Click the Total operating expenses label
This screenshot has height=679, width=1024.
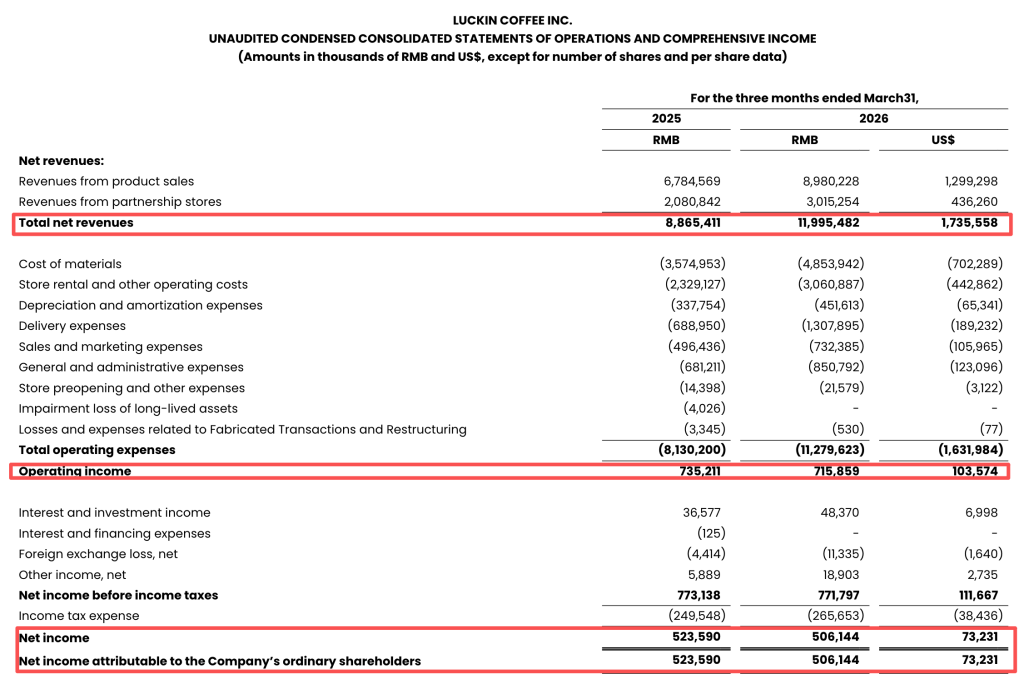click(97, 450)
